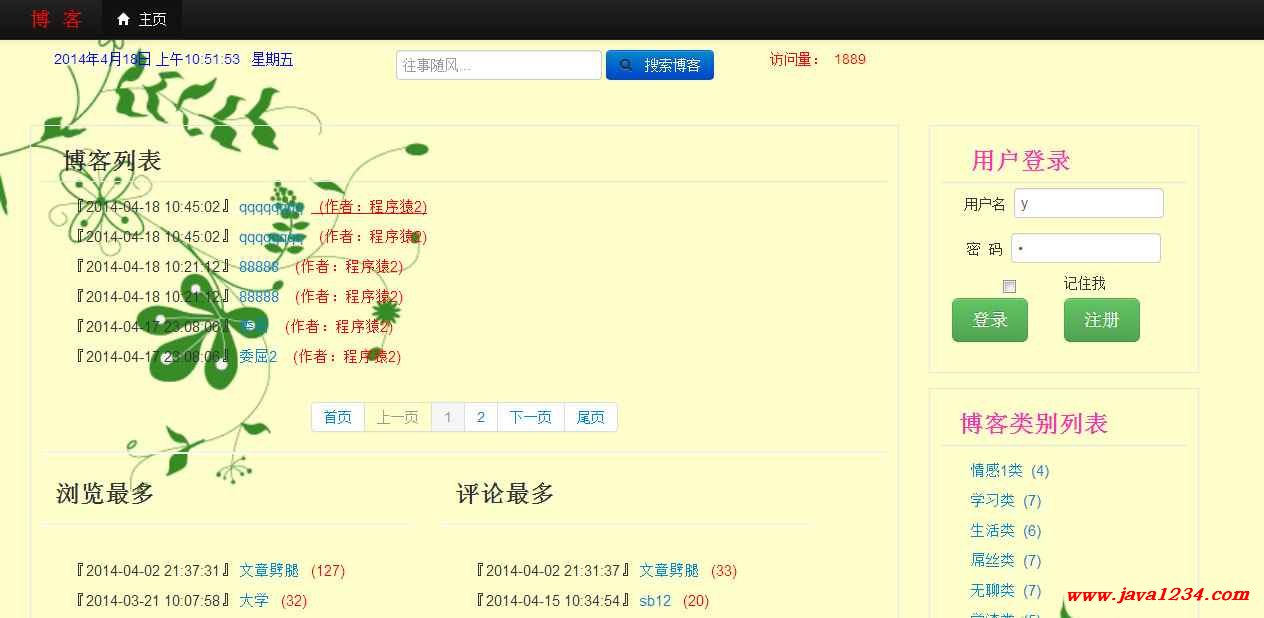
Task: Click 尾页 to jump to last page
Action: (590, 417)
